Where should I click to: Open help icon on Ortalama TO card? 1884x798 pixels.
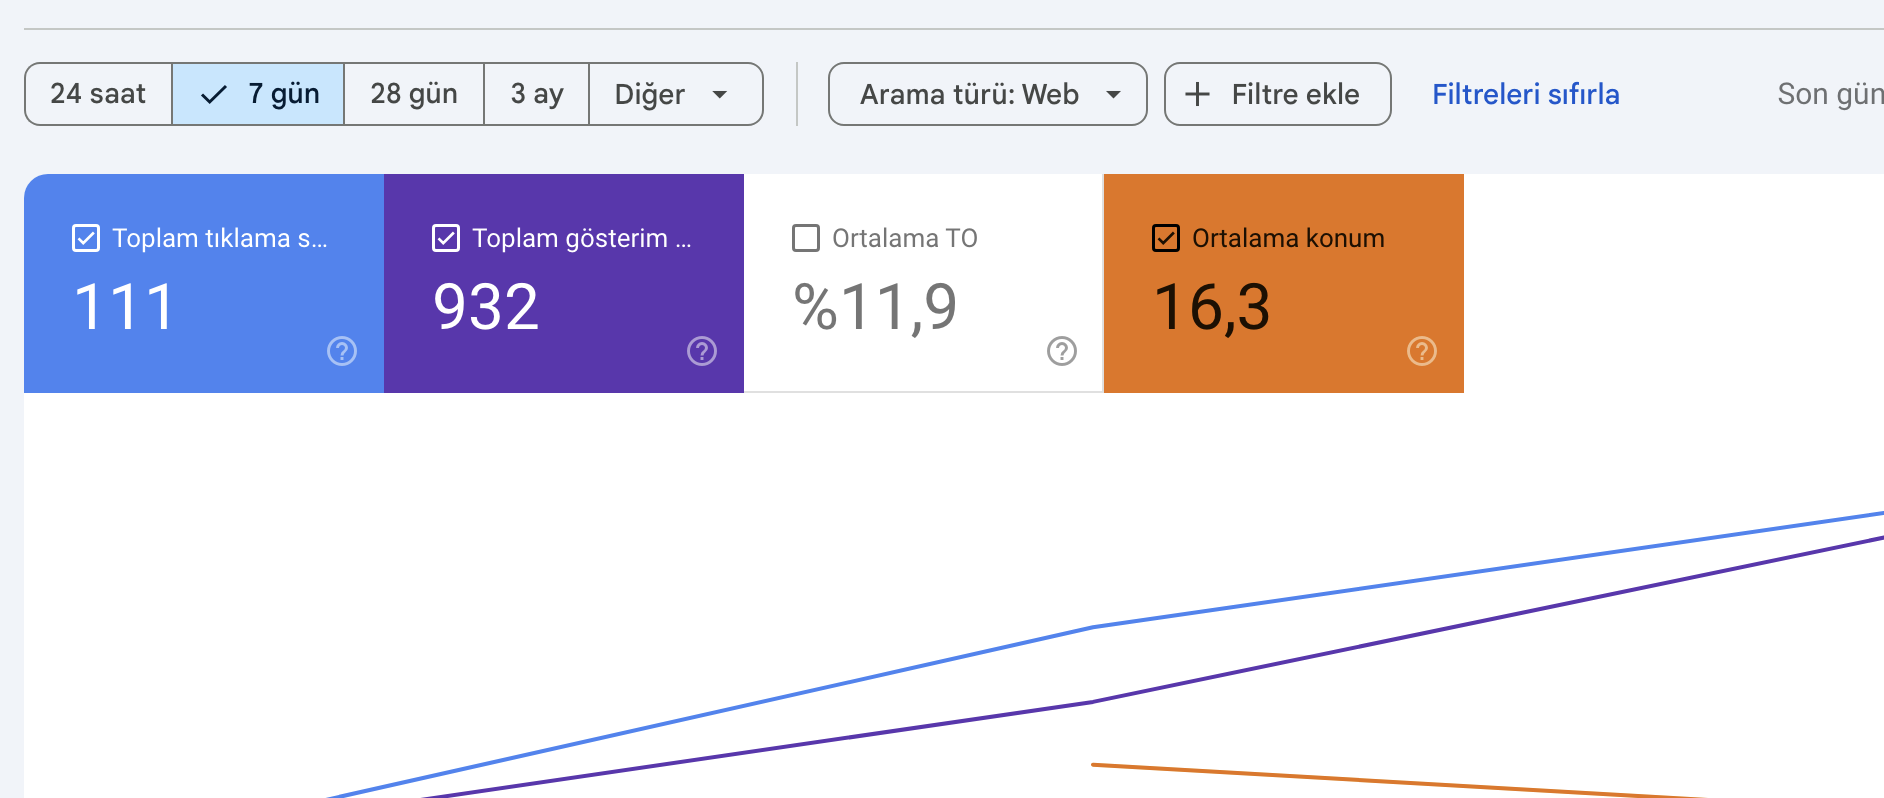(x=1062, y=351)
